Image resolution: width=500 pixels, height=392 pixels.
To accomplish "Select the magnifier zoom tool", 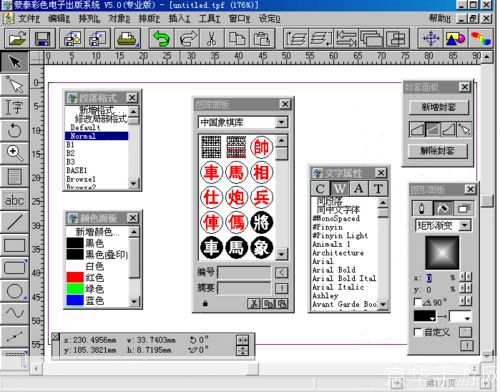I will point(14,153).
